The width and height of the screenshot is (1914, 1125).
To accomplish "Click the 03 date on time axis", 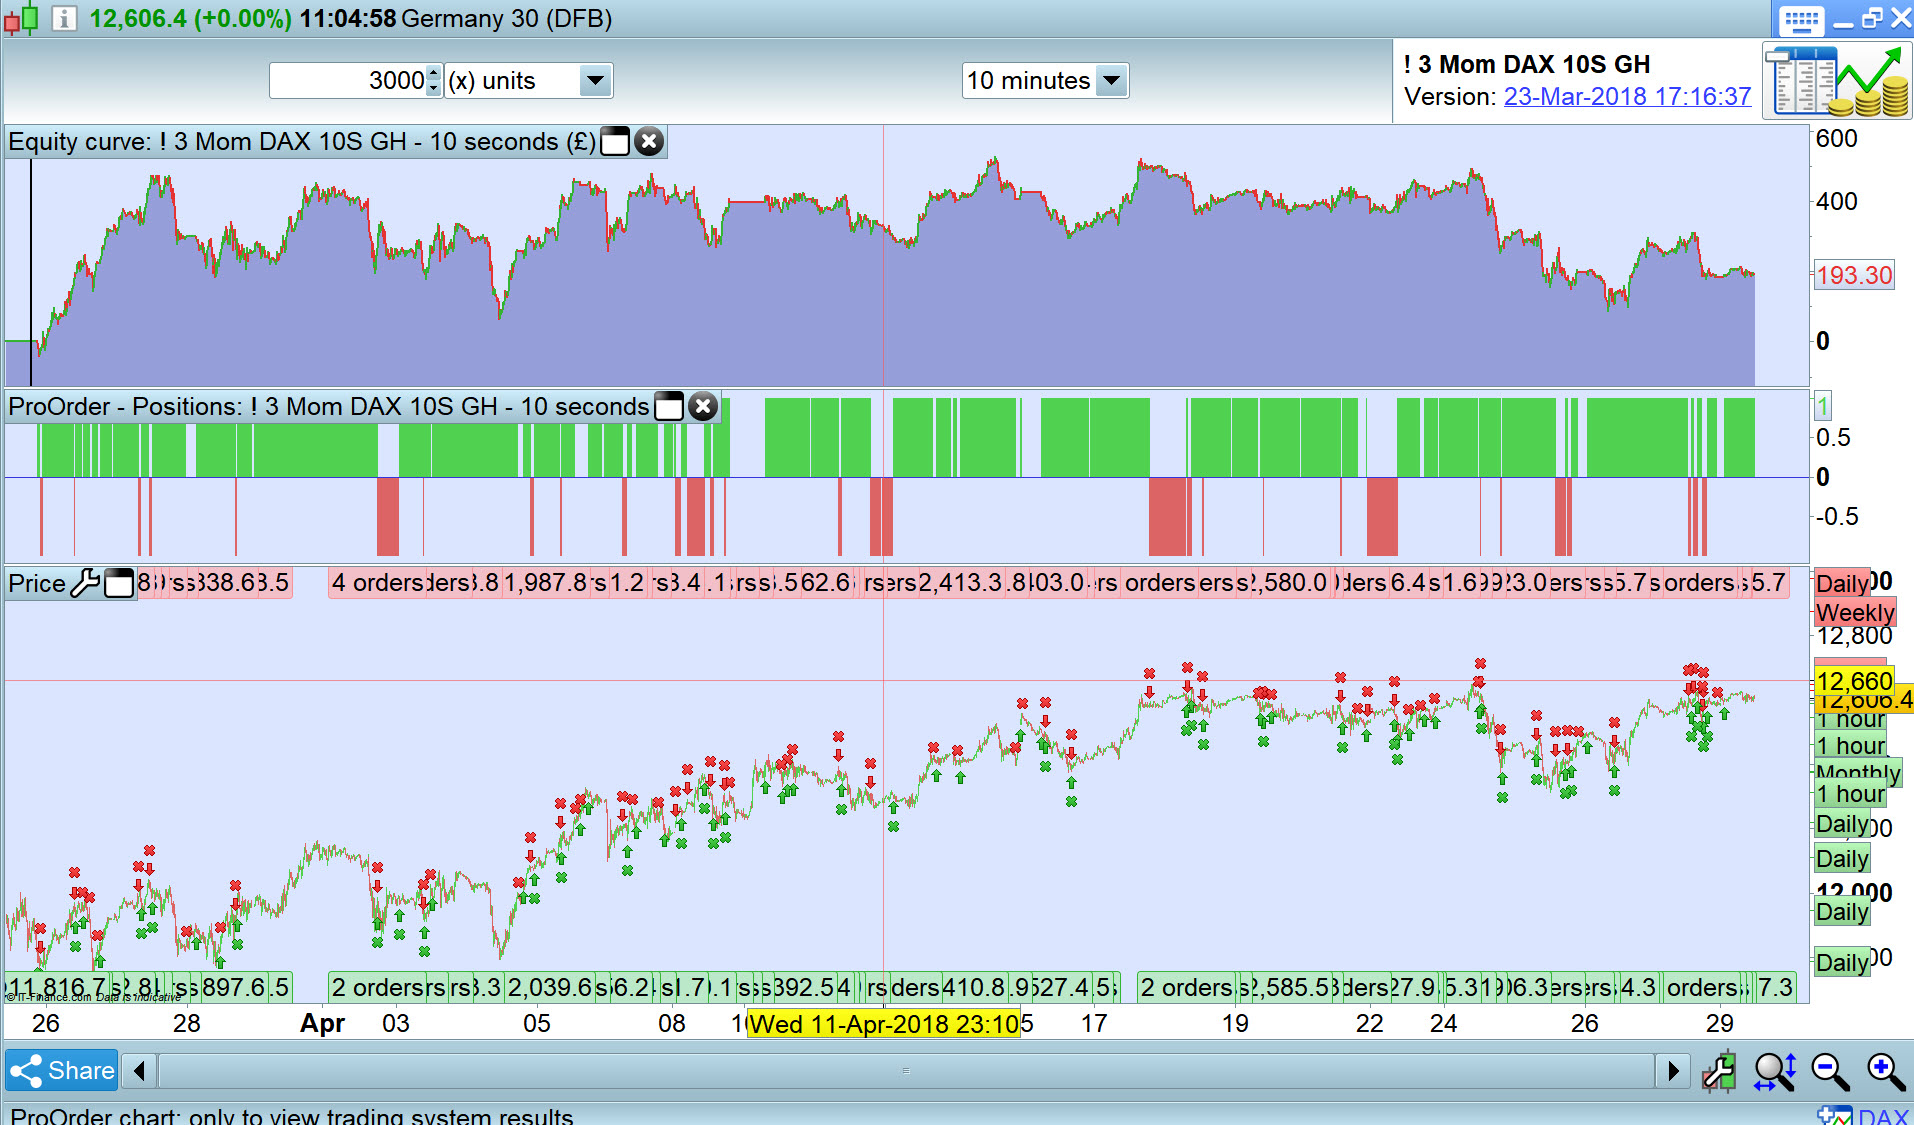I will tap(396, 1024).
